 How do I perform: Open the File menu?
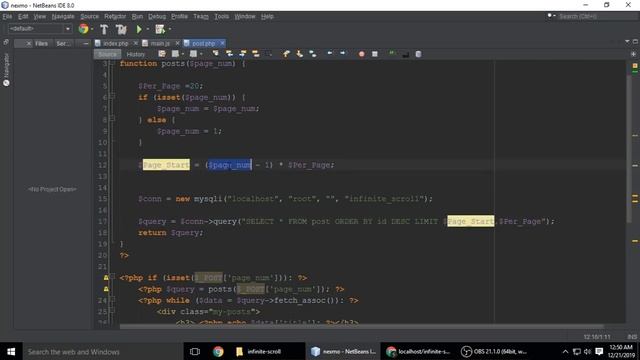(x=7, y=16)
